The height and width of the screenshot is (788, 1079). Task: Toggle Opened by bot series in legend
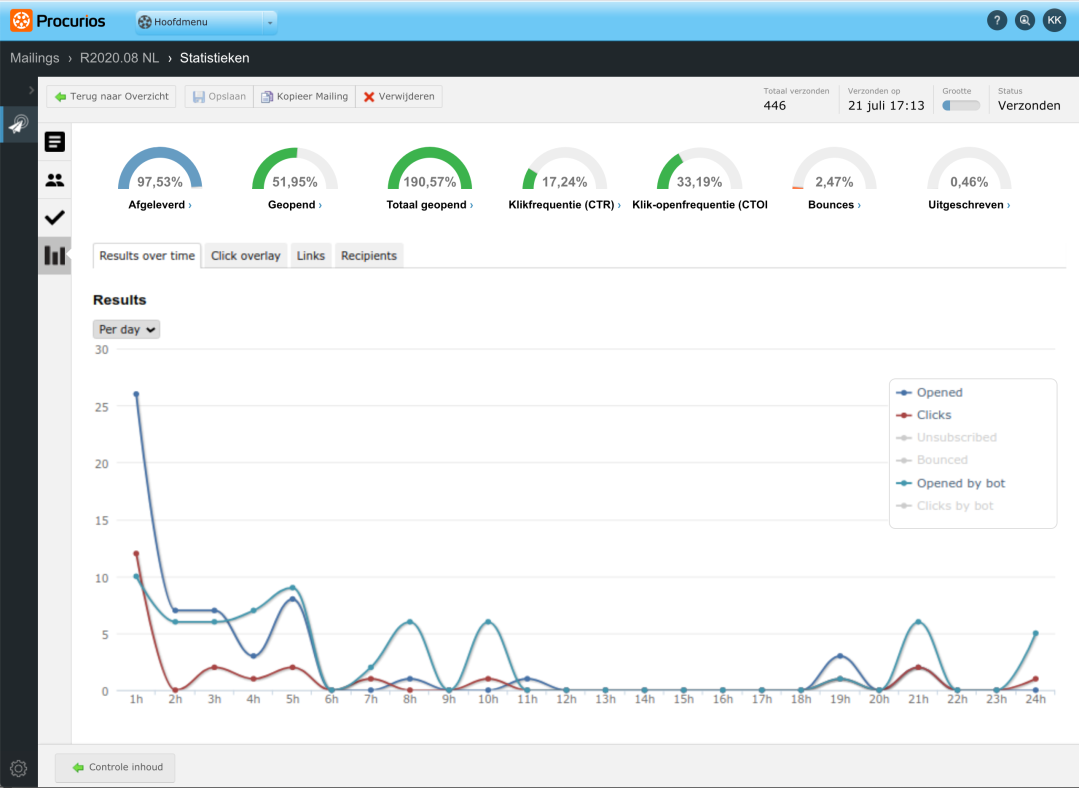coord(950,483)
